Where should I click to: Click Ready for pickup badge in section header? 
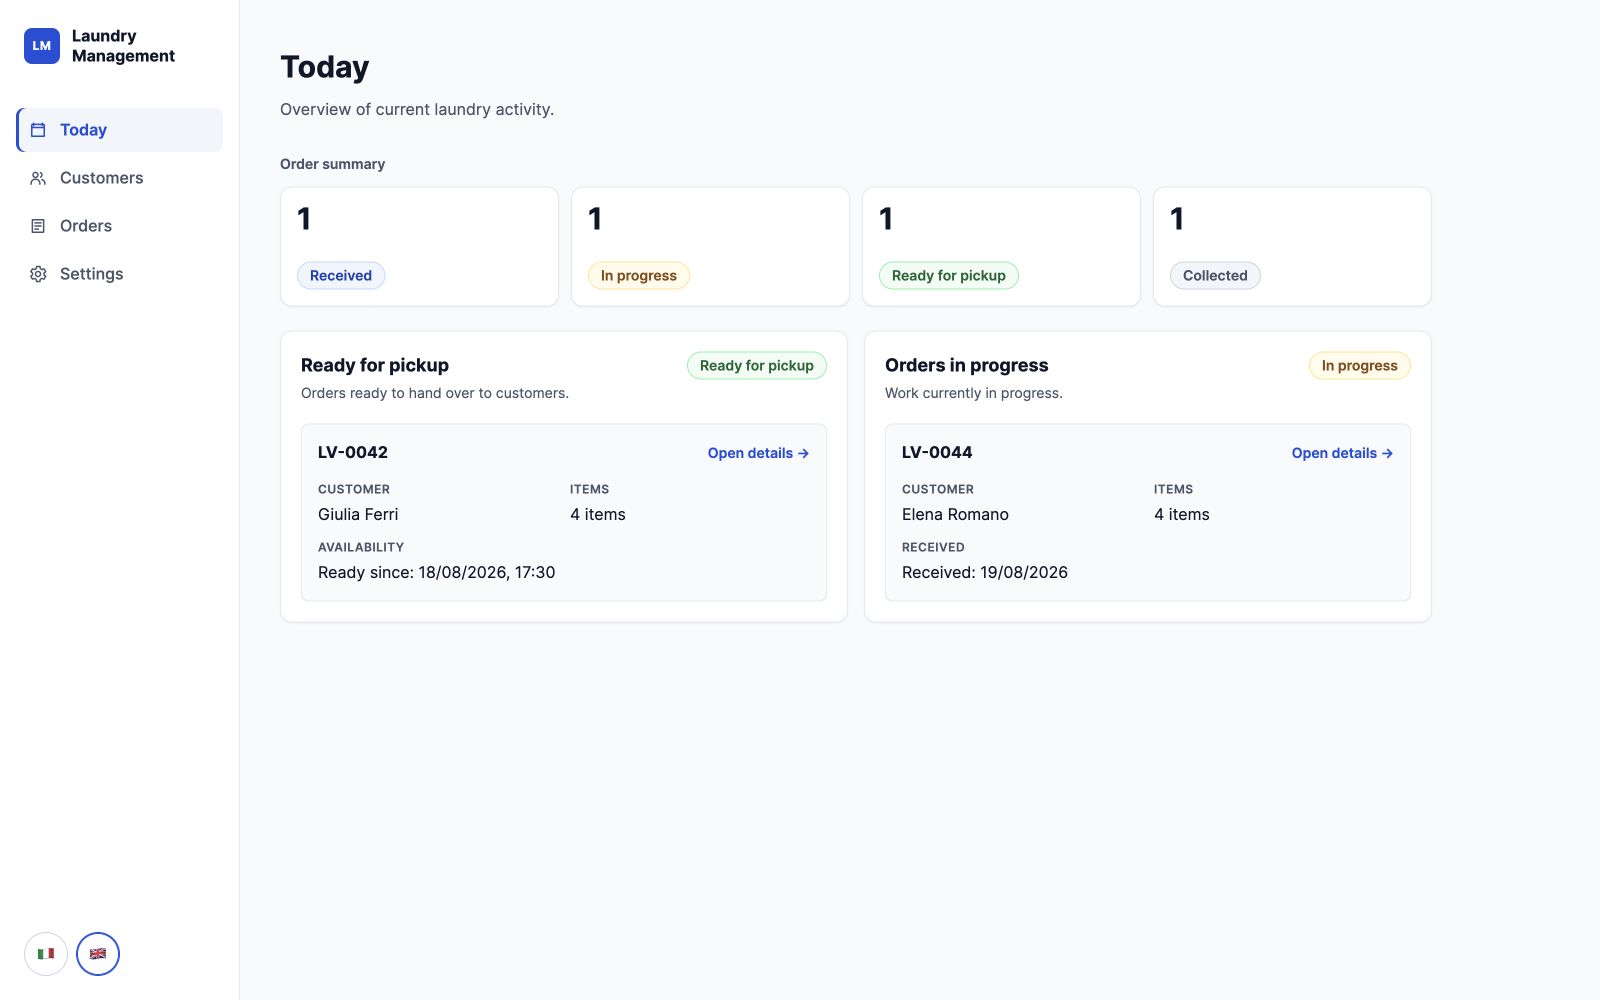[757, 366]
